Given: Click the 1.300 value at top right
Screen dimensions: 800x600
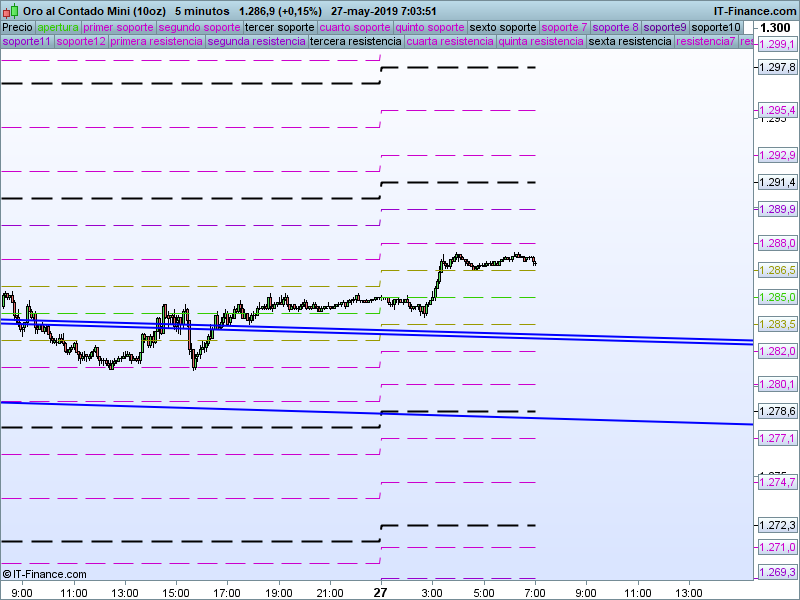Looking at the screenshot, I should coord(775,28).
